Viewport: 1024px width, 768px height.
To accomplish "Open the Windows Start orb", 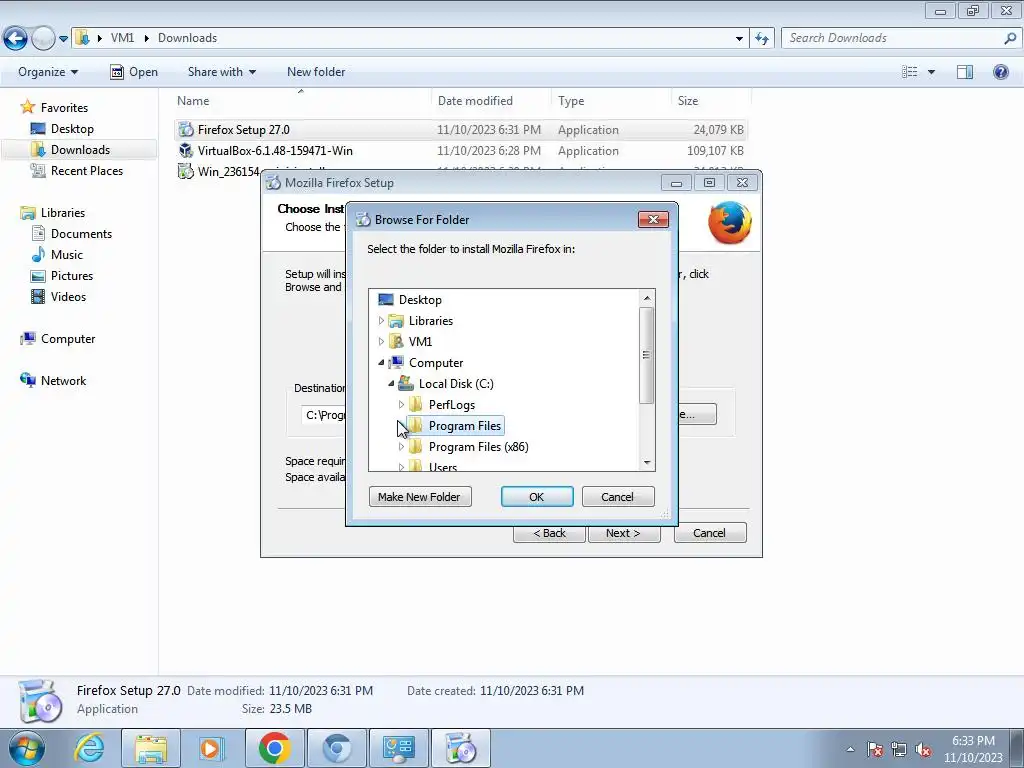I will pyautogui.click(x=26, y=748).
